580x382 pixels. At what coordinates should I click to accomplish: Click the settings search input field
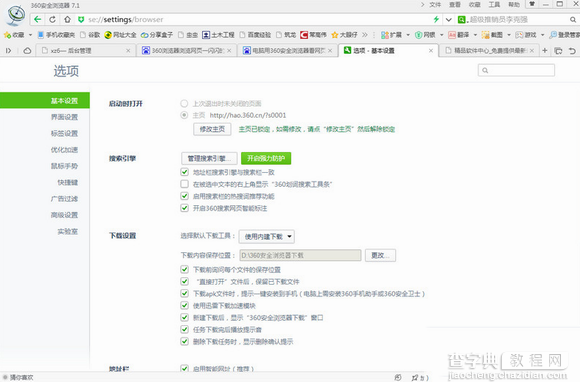tap(516, 70)
